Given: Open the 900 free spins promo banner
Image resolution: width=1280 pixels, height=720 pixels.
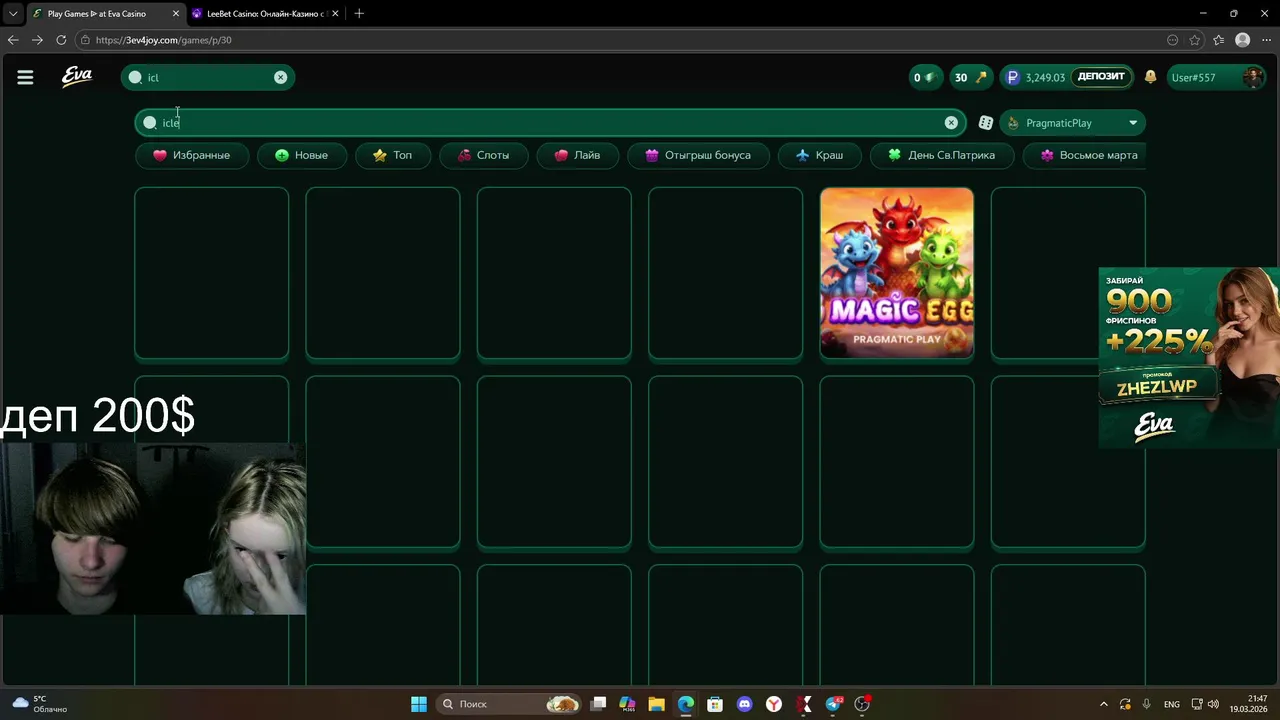Looking at the screenshot, I should pyautogui.click(x=1188, y=357).
